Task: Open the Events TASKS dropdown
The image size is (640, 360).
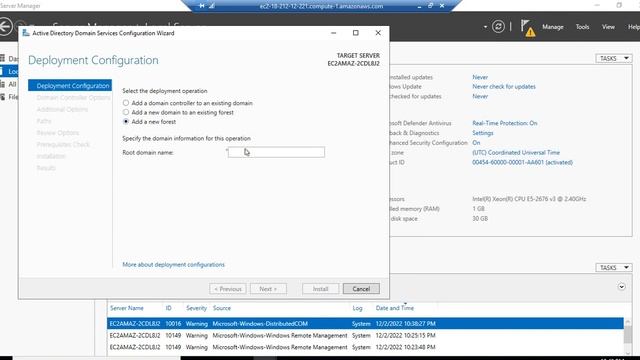Action: (613, 267)
